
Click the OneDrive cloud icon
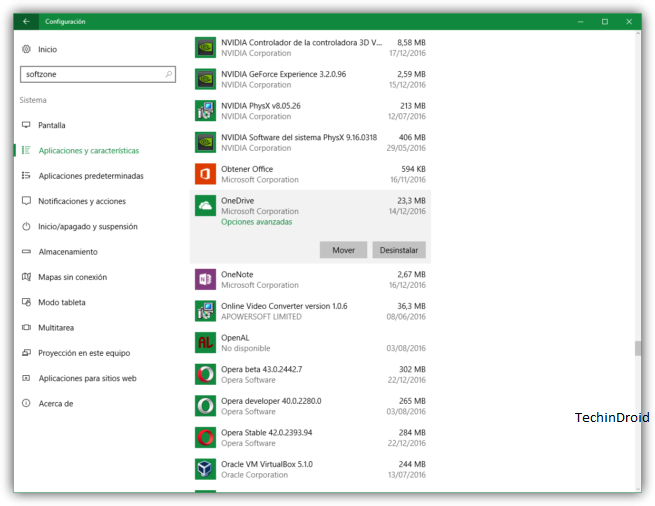point(205,205)
